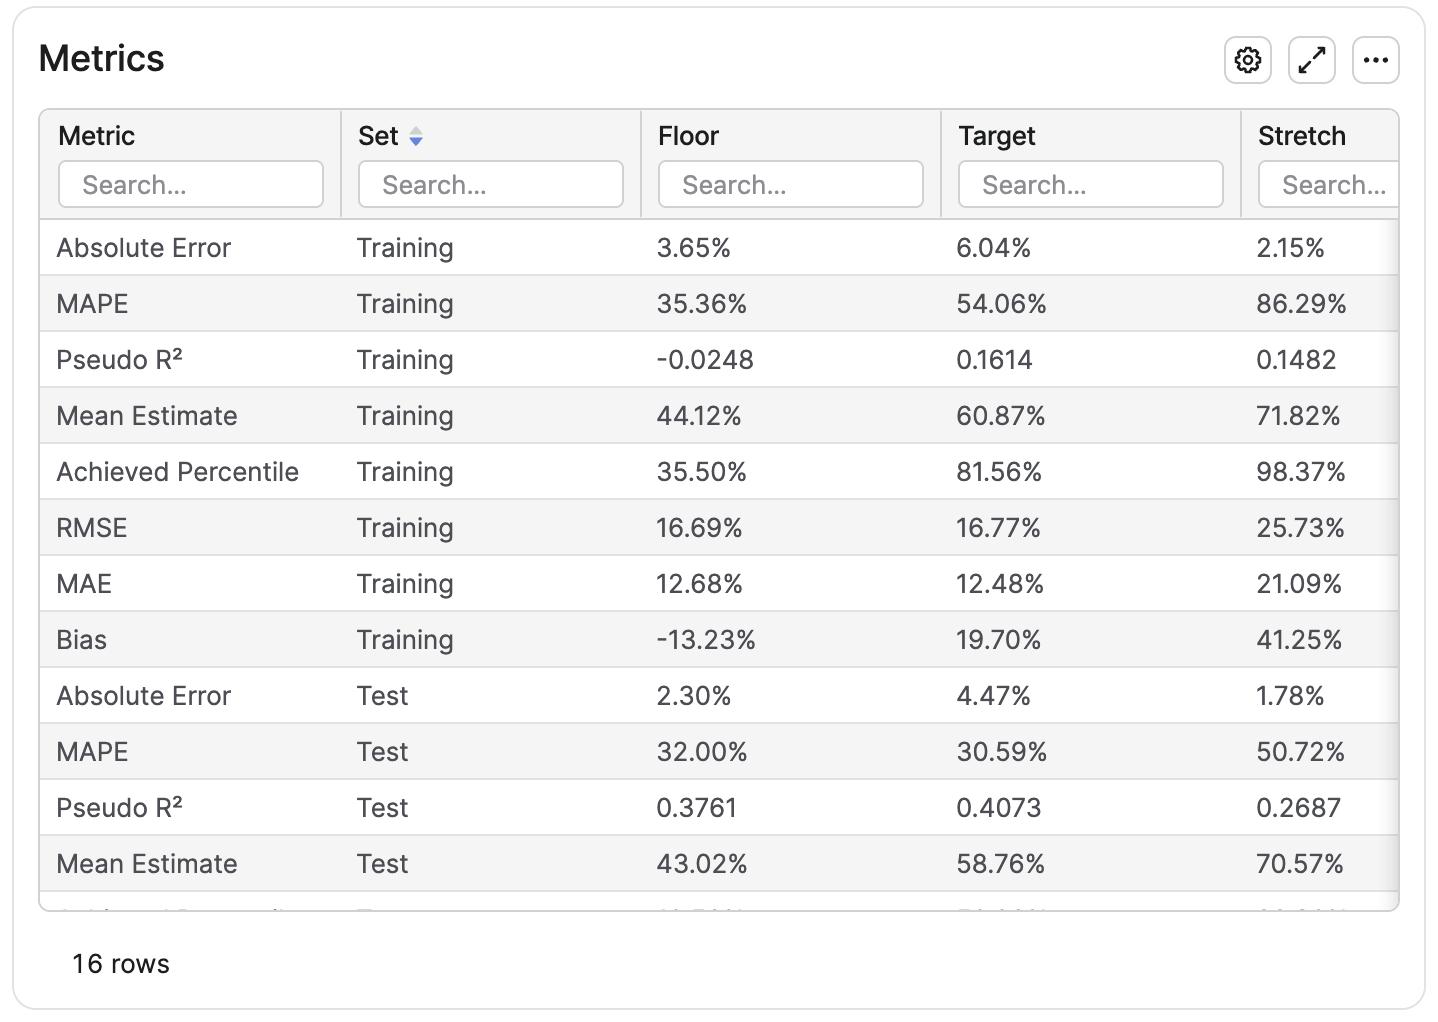Click Floor value 0.3761

coord(697,808)
